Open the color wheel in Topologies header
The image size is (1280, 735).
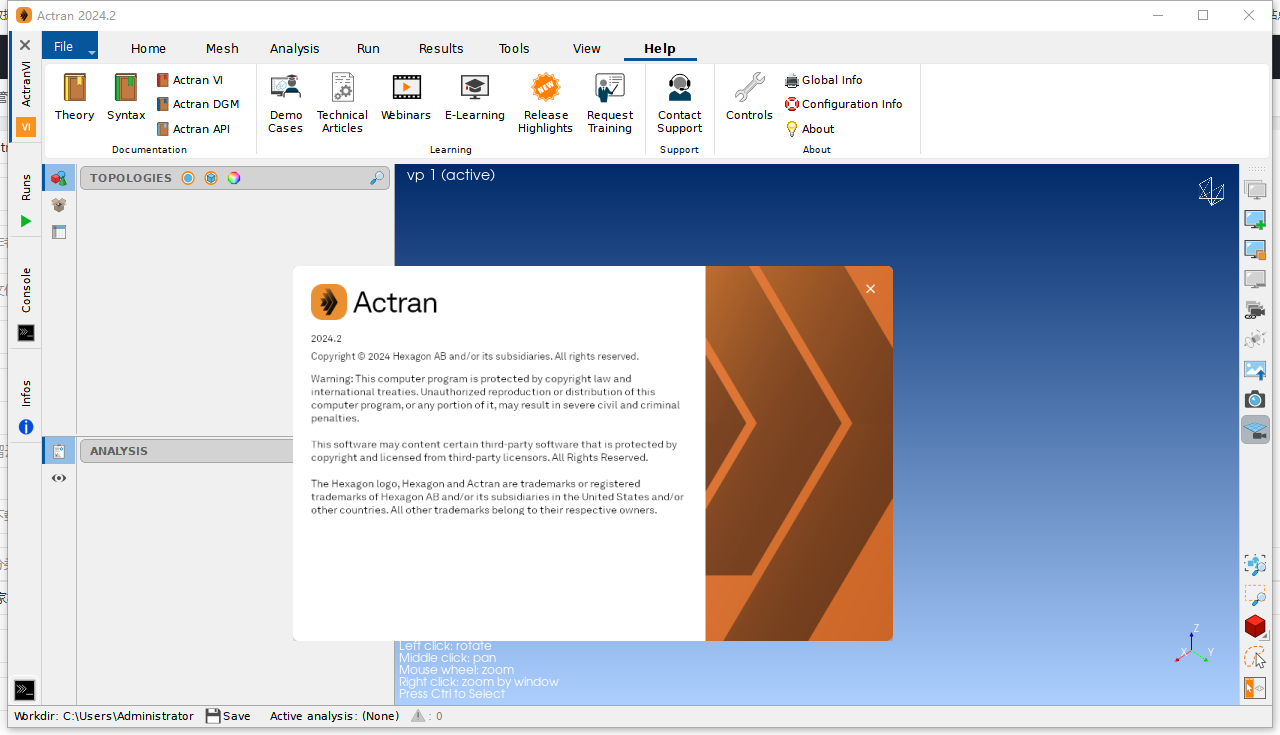tap(234, 178)
